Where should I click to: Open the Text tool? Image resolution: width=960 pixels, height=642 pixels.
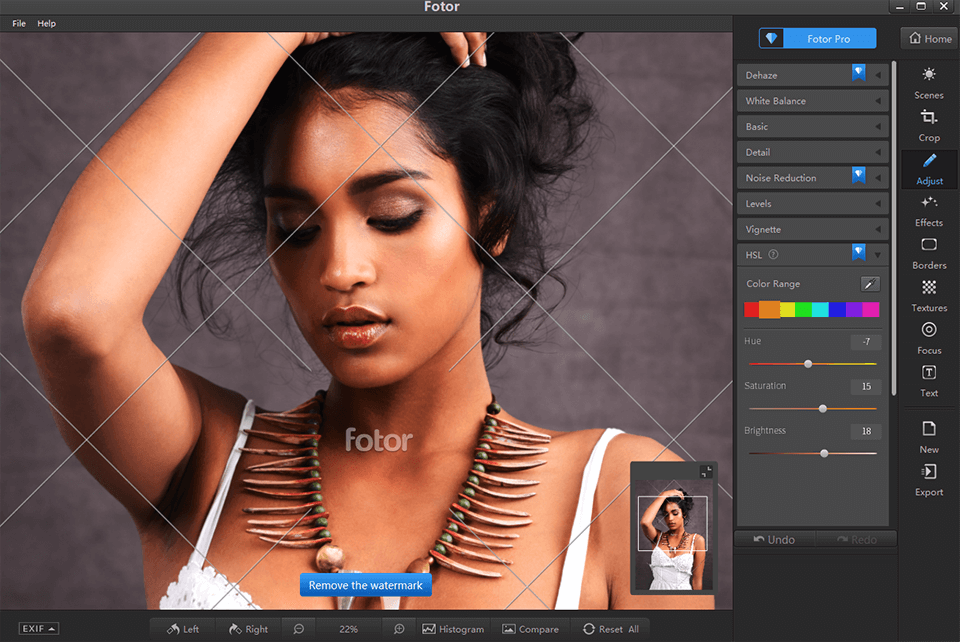click(x=928, y=382)
